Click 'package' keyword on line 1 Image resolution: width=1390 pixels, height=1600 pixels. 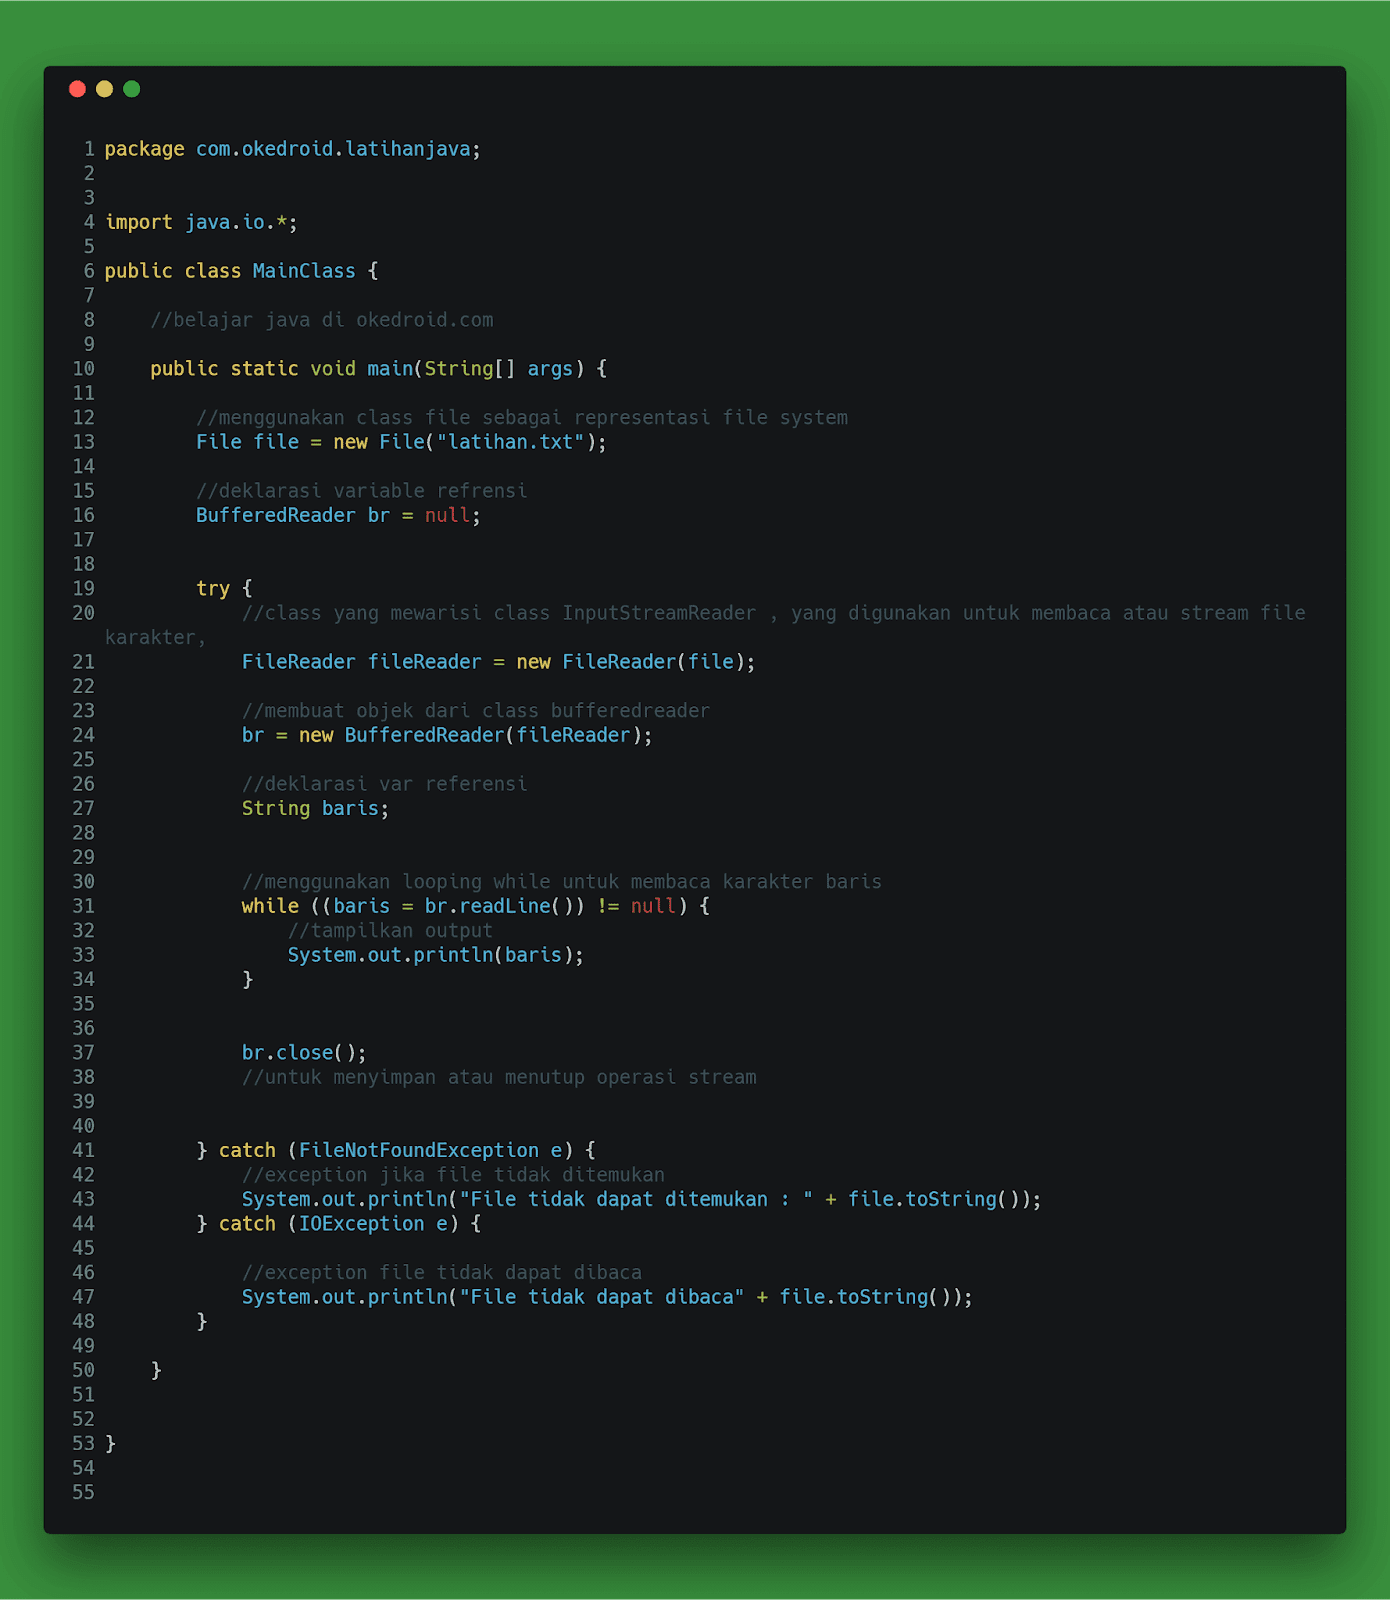pos(144,149)
